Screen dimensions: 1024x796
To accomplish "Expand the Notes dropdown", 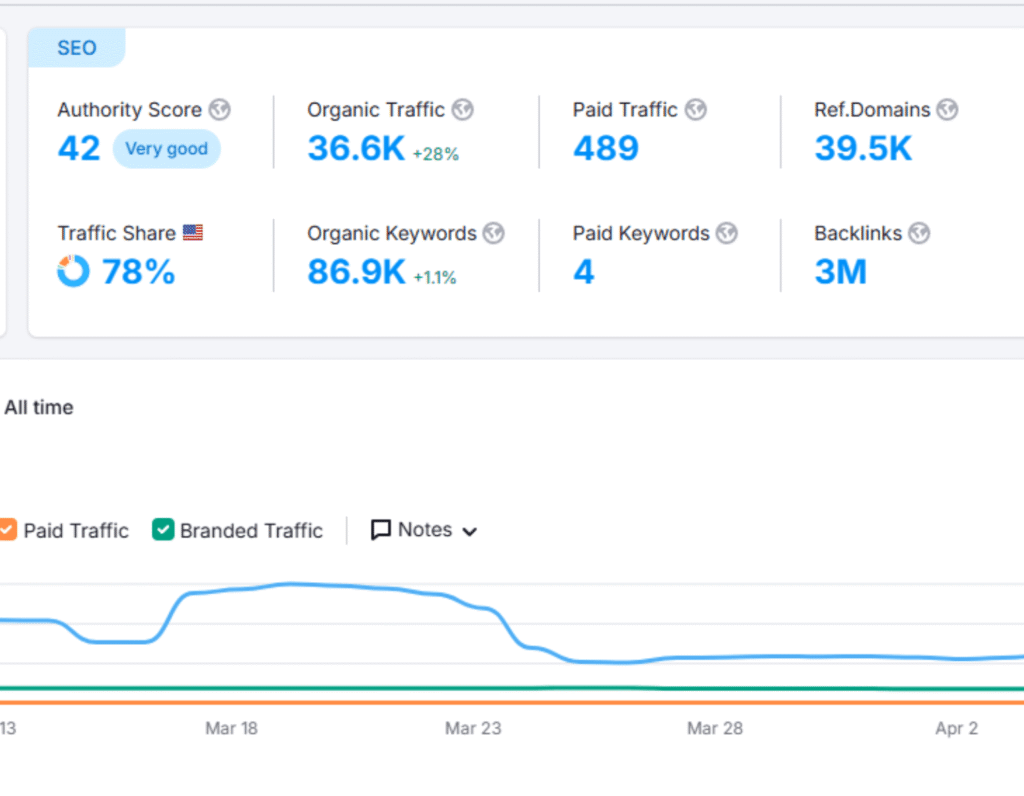I will (470, 531).
